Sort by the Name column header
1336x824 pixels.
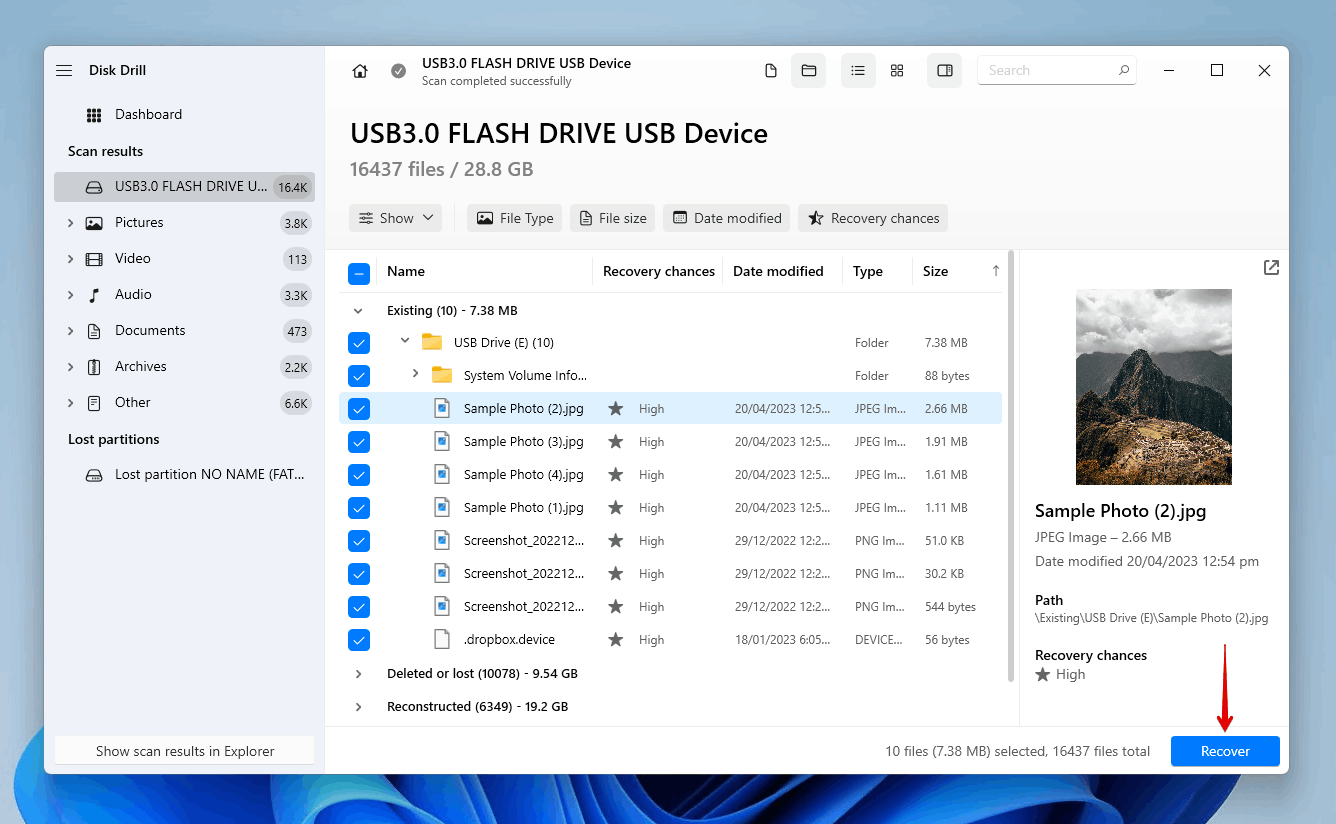pos(405,271)
